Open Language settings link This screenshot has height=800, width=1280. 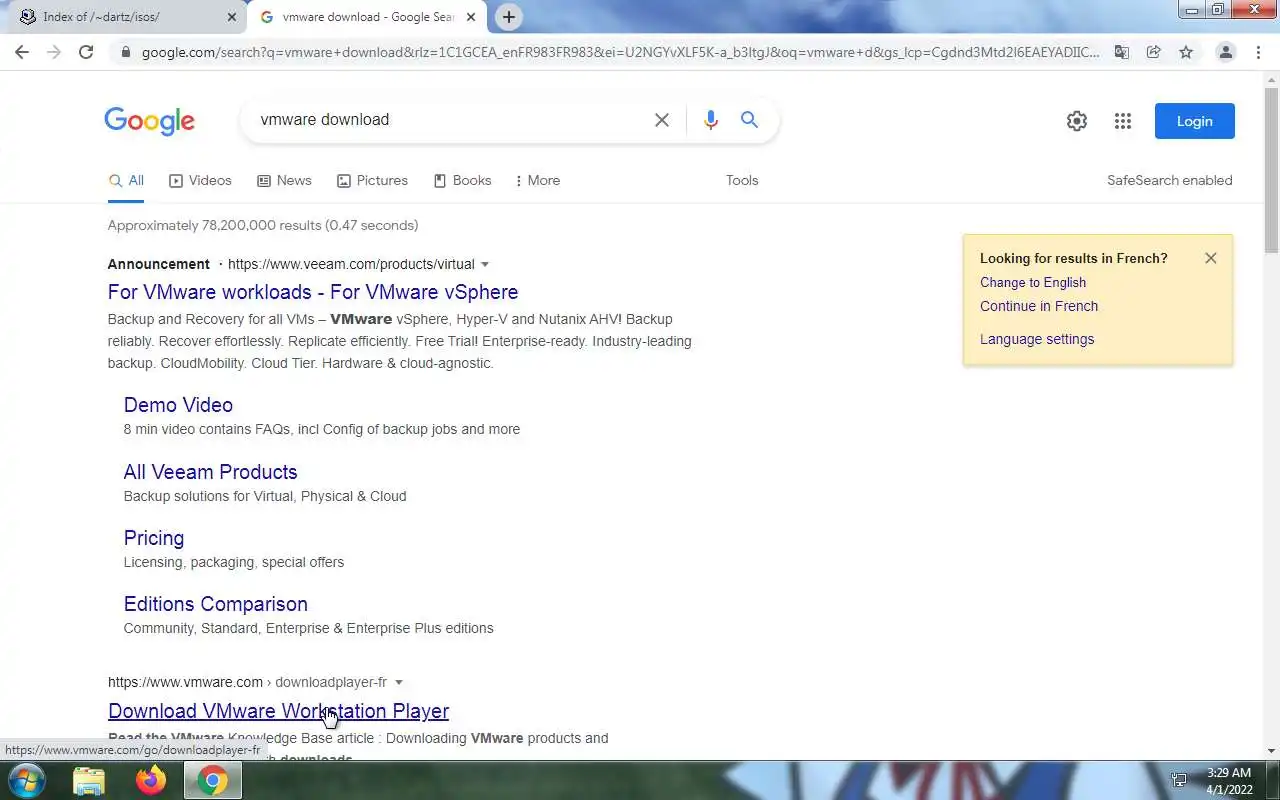[1037, 340]
